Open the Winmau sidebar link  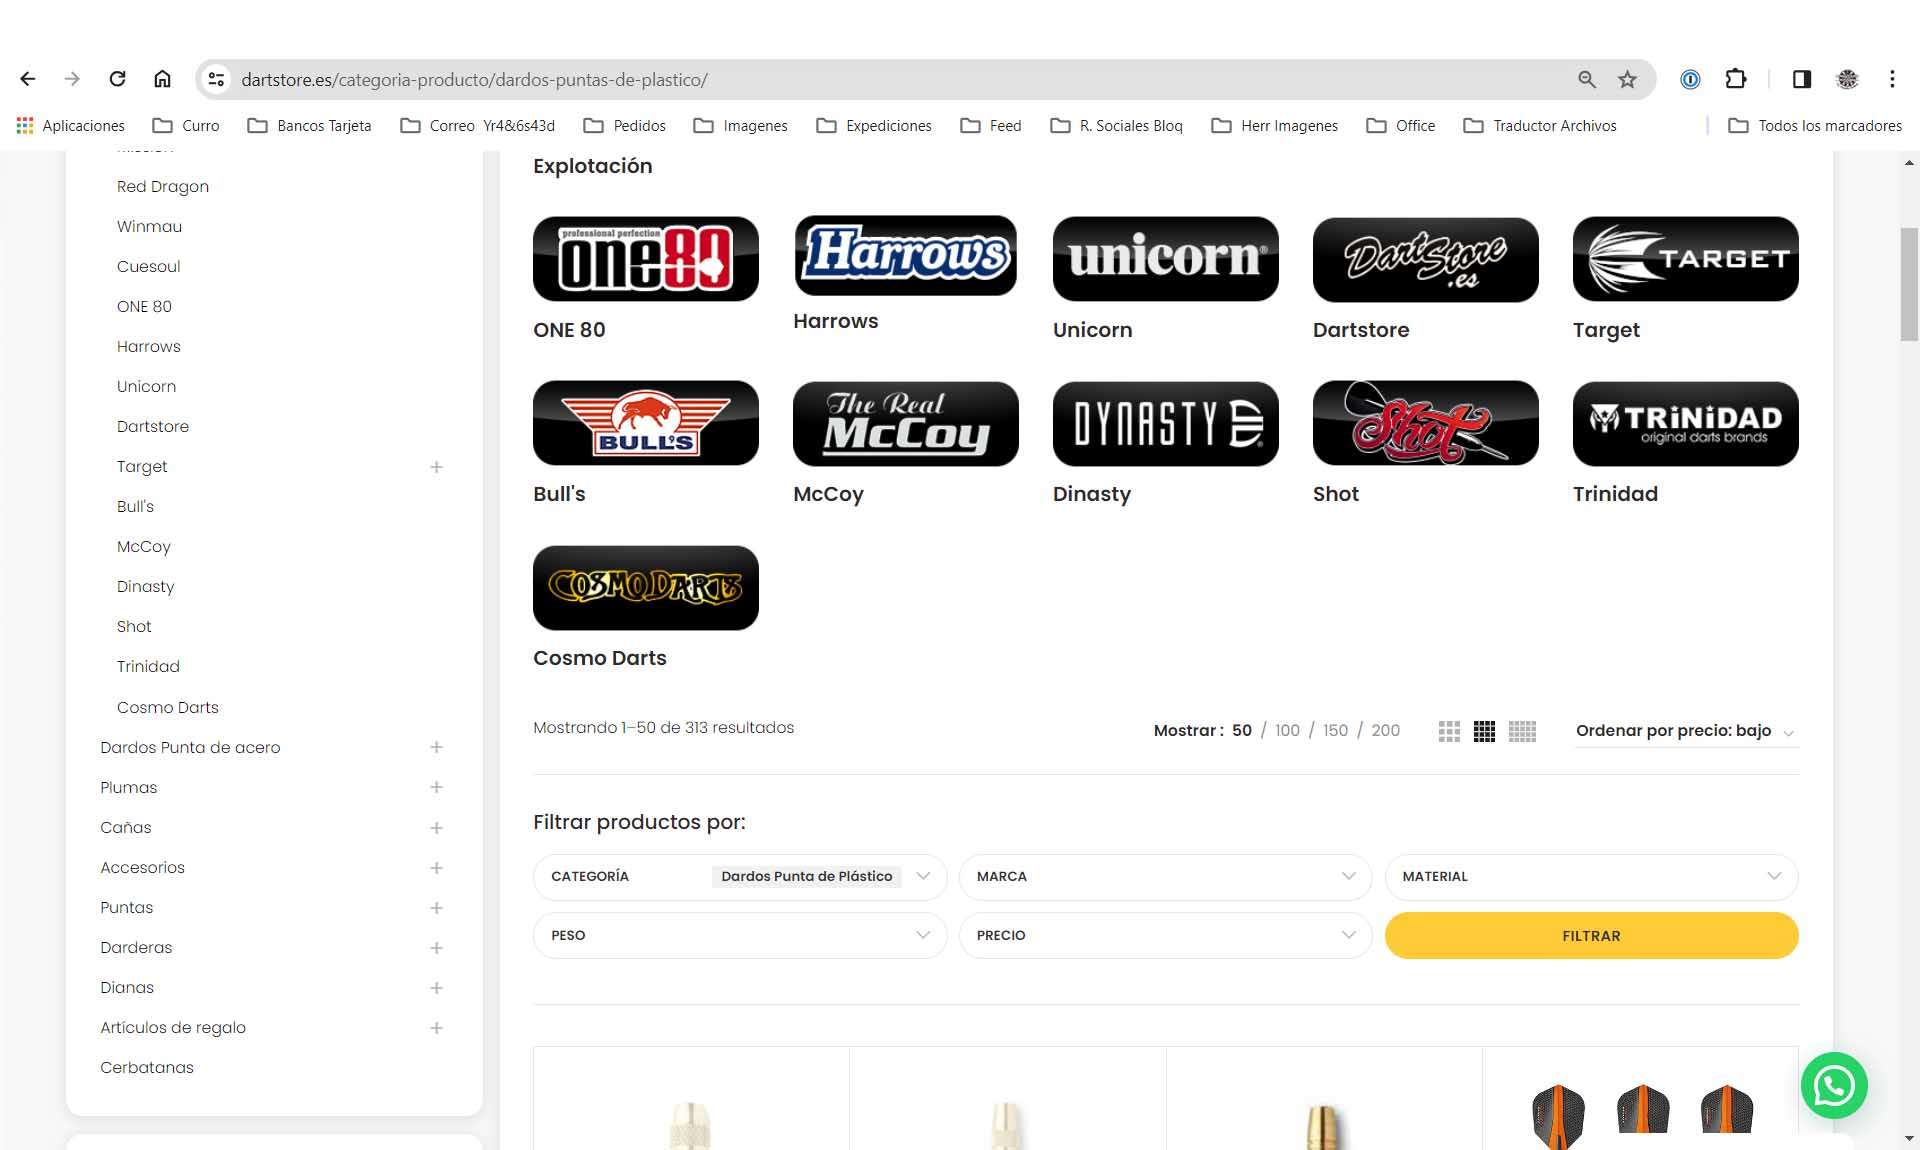coord(149,227)
